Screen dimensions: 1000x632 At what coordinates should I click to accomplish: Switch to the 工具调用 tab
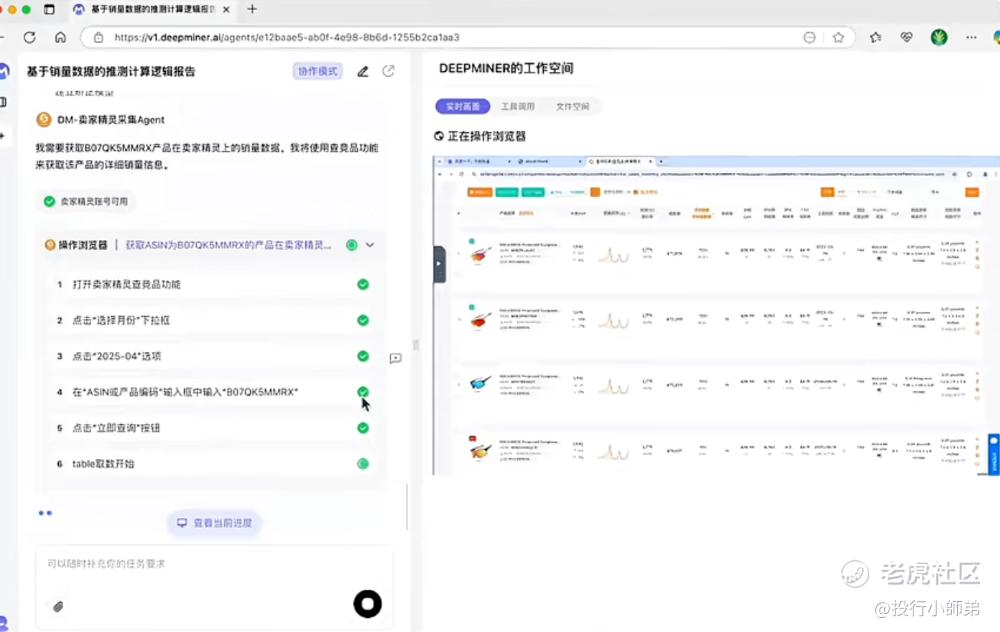click(517, 107)
